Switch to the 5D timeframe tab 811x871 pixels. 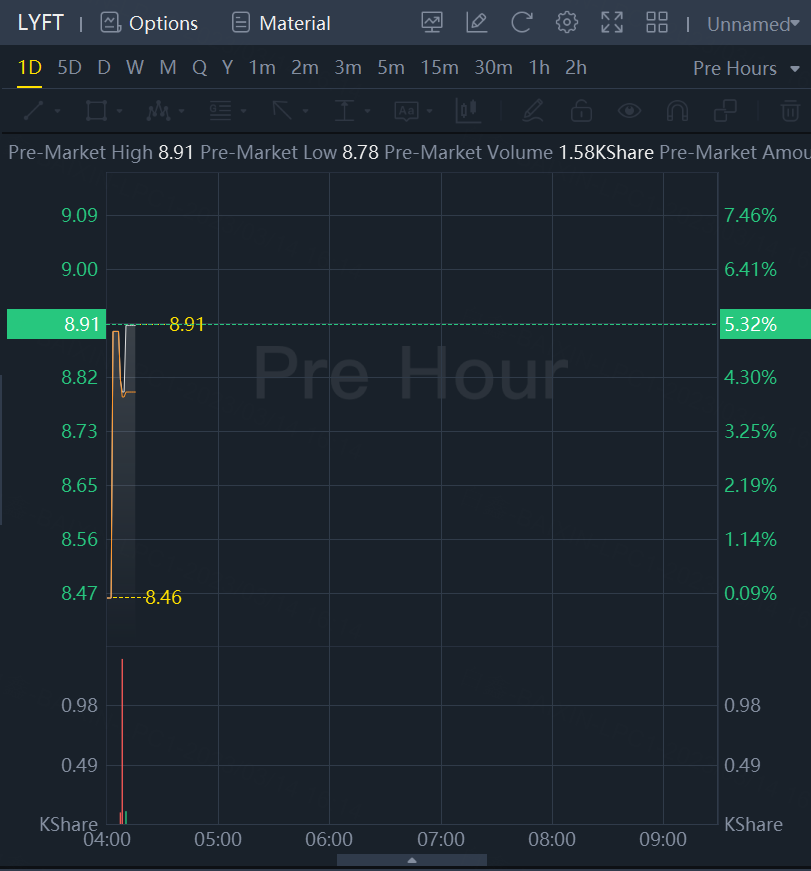pos(69,68)
